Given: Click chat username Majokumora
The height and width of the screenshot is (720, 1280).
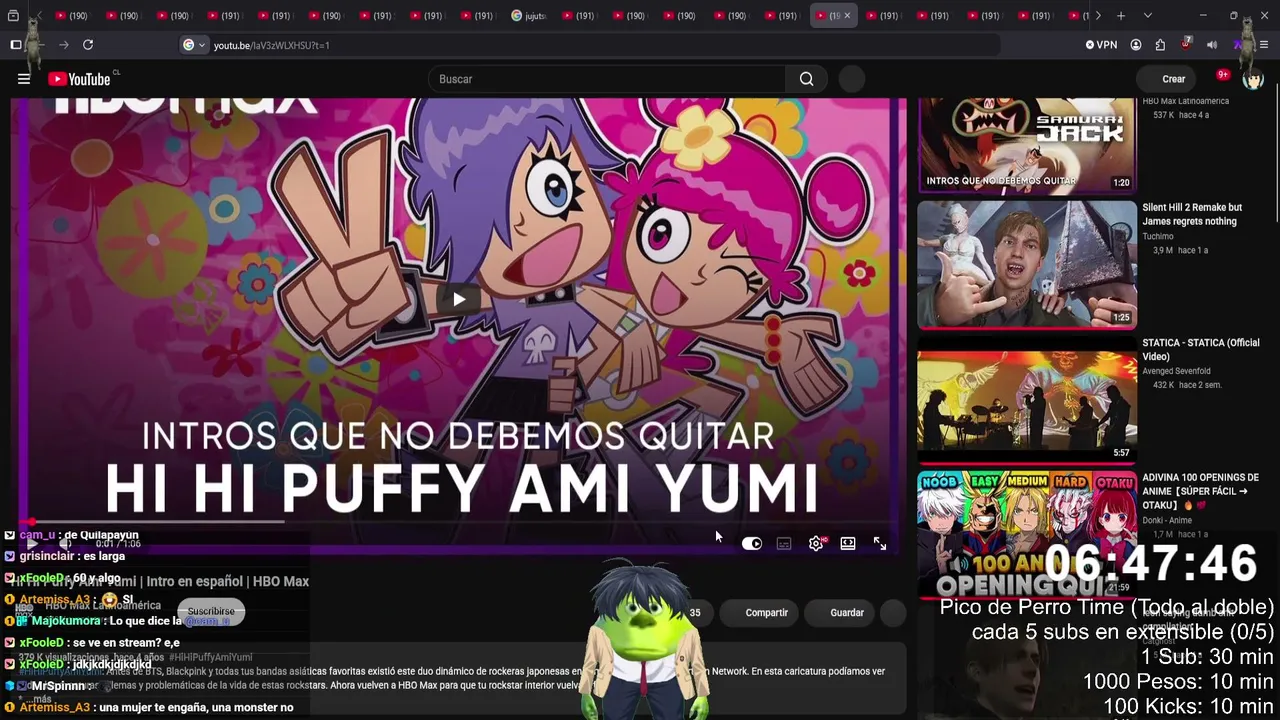Looking at the screenshot, I should (66, 621).
